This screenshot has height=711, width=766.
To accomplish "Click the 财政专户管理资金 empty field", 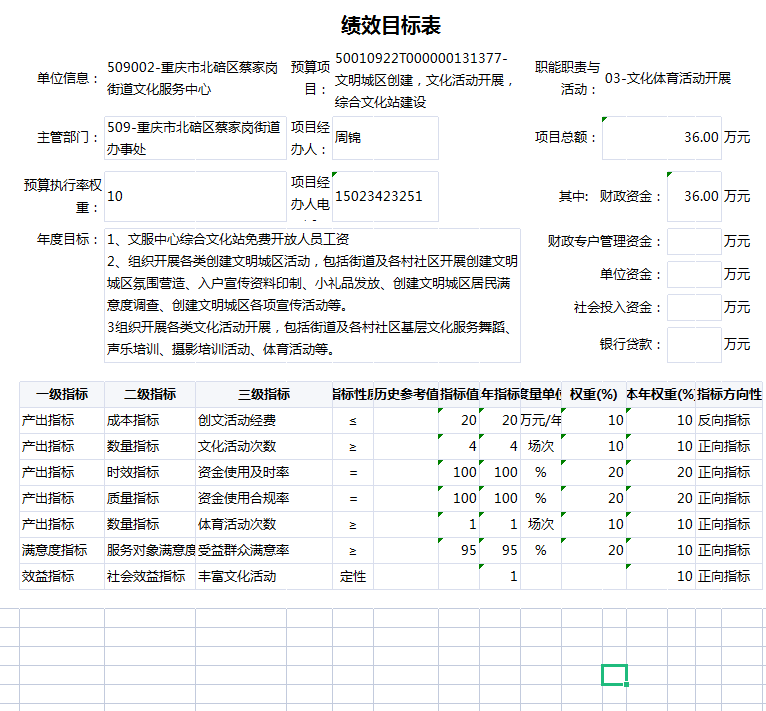I will [x=694, y=241].
